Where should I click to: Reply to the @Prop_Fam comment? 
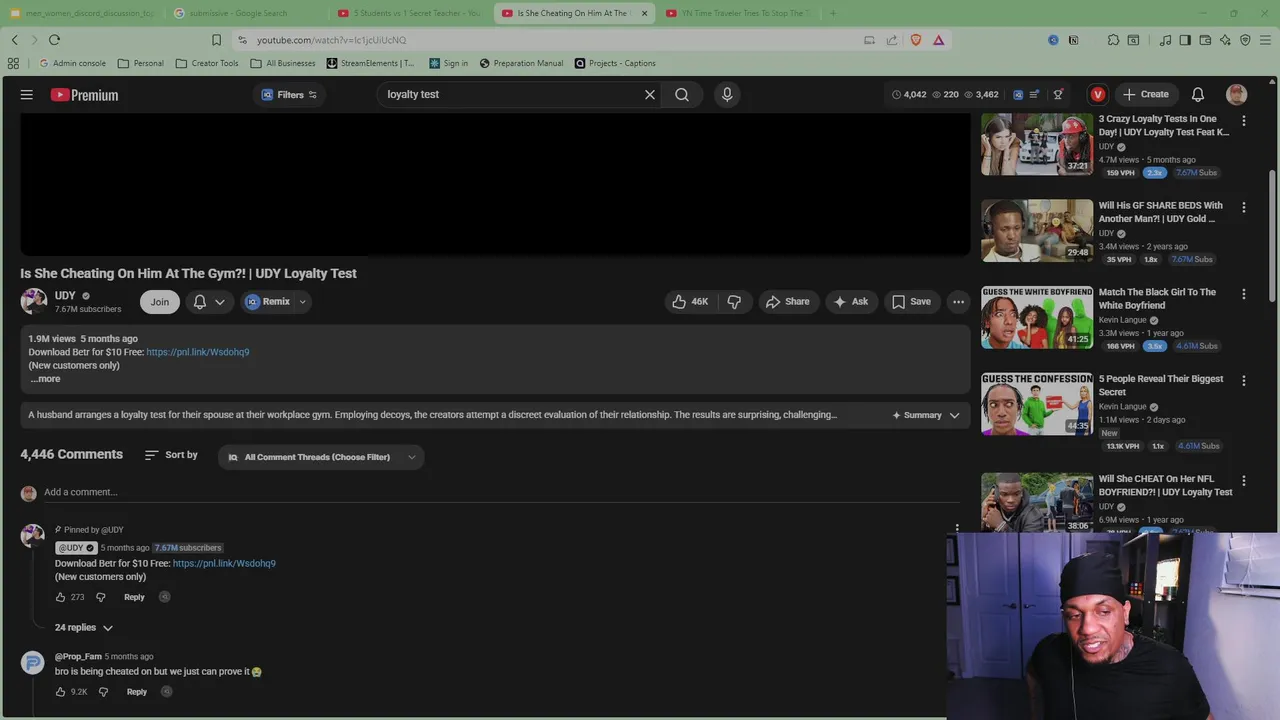pos(137,692)
